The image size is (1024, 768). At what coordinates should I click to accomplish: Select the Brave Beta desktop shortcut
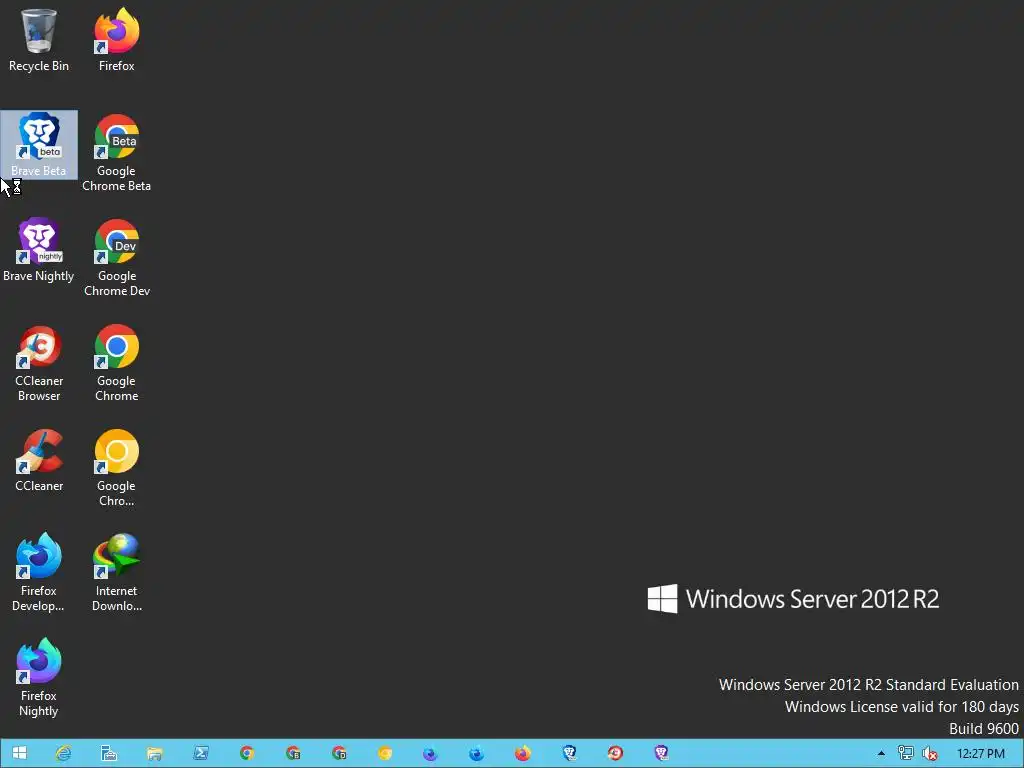click(39, 145)
